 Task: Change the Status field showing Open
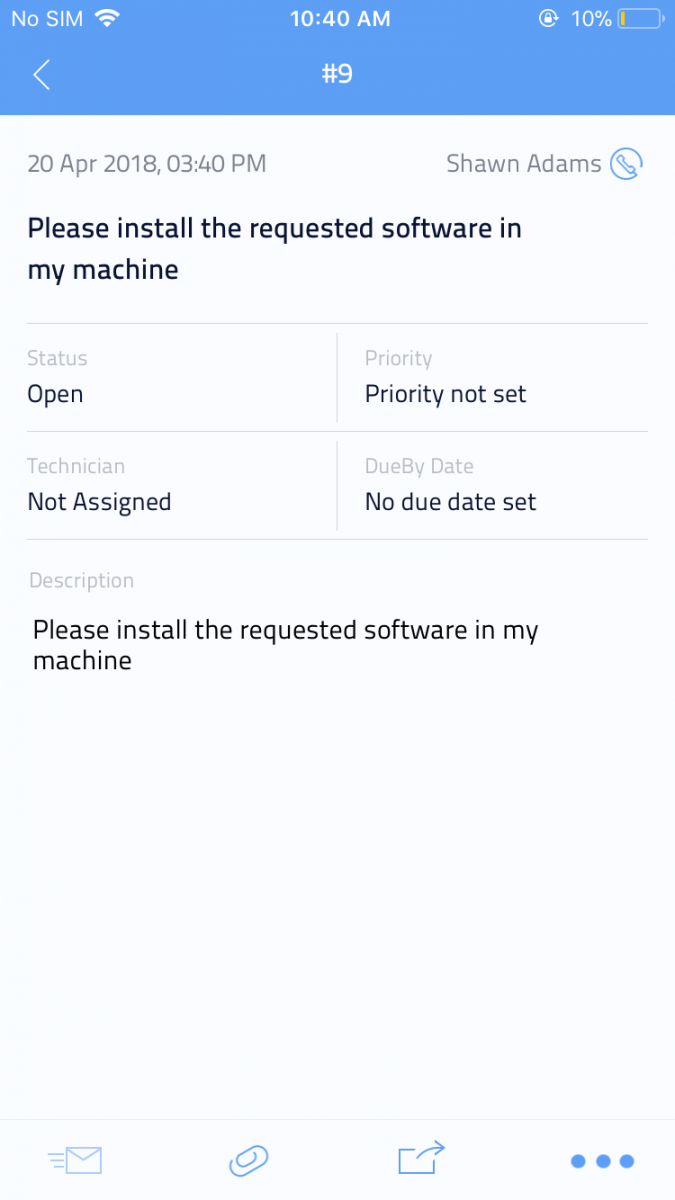click(x=55, y=394)
